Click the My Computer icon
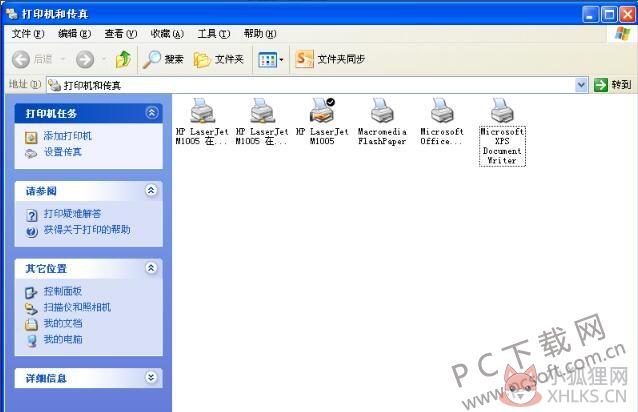 pyautogui.click(x=32, y=341)
